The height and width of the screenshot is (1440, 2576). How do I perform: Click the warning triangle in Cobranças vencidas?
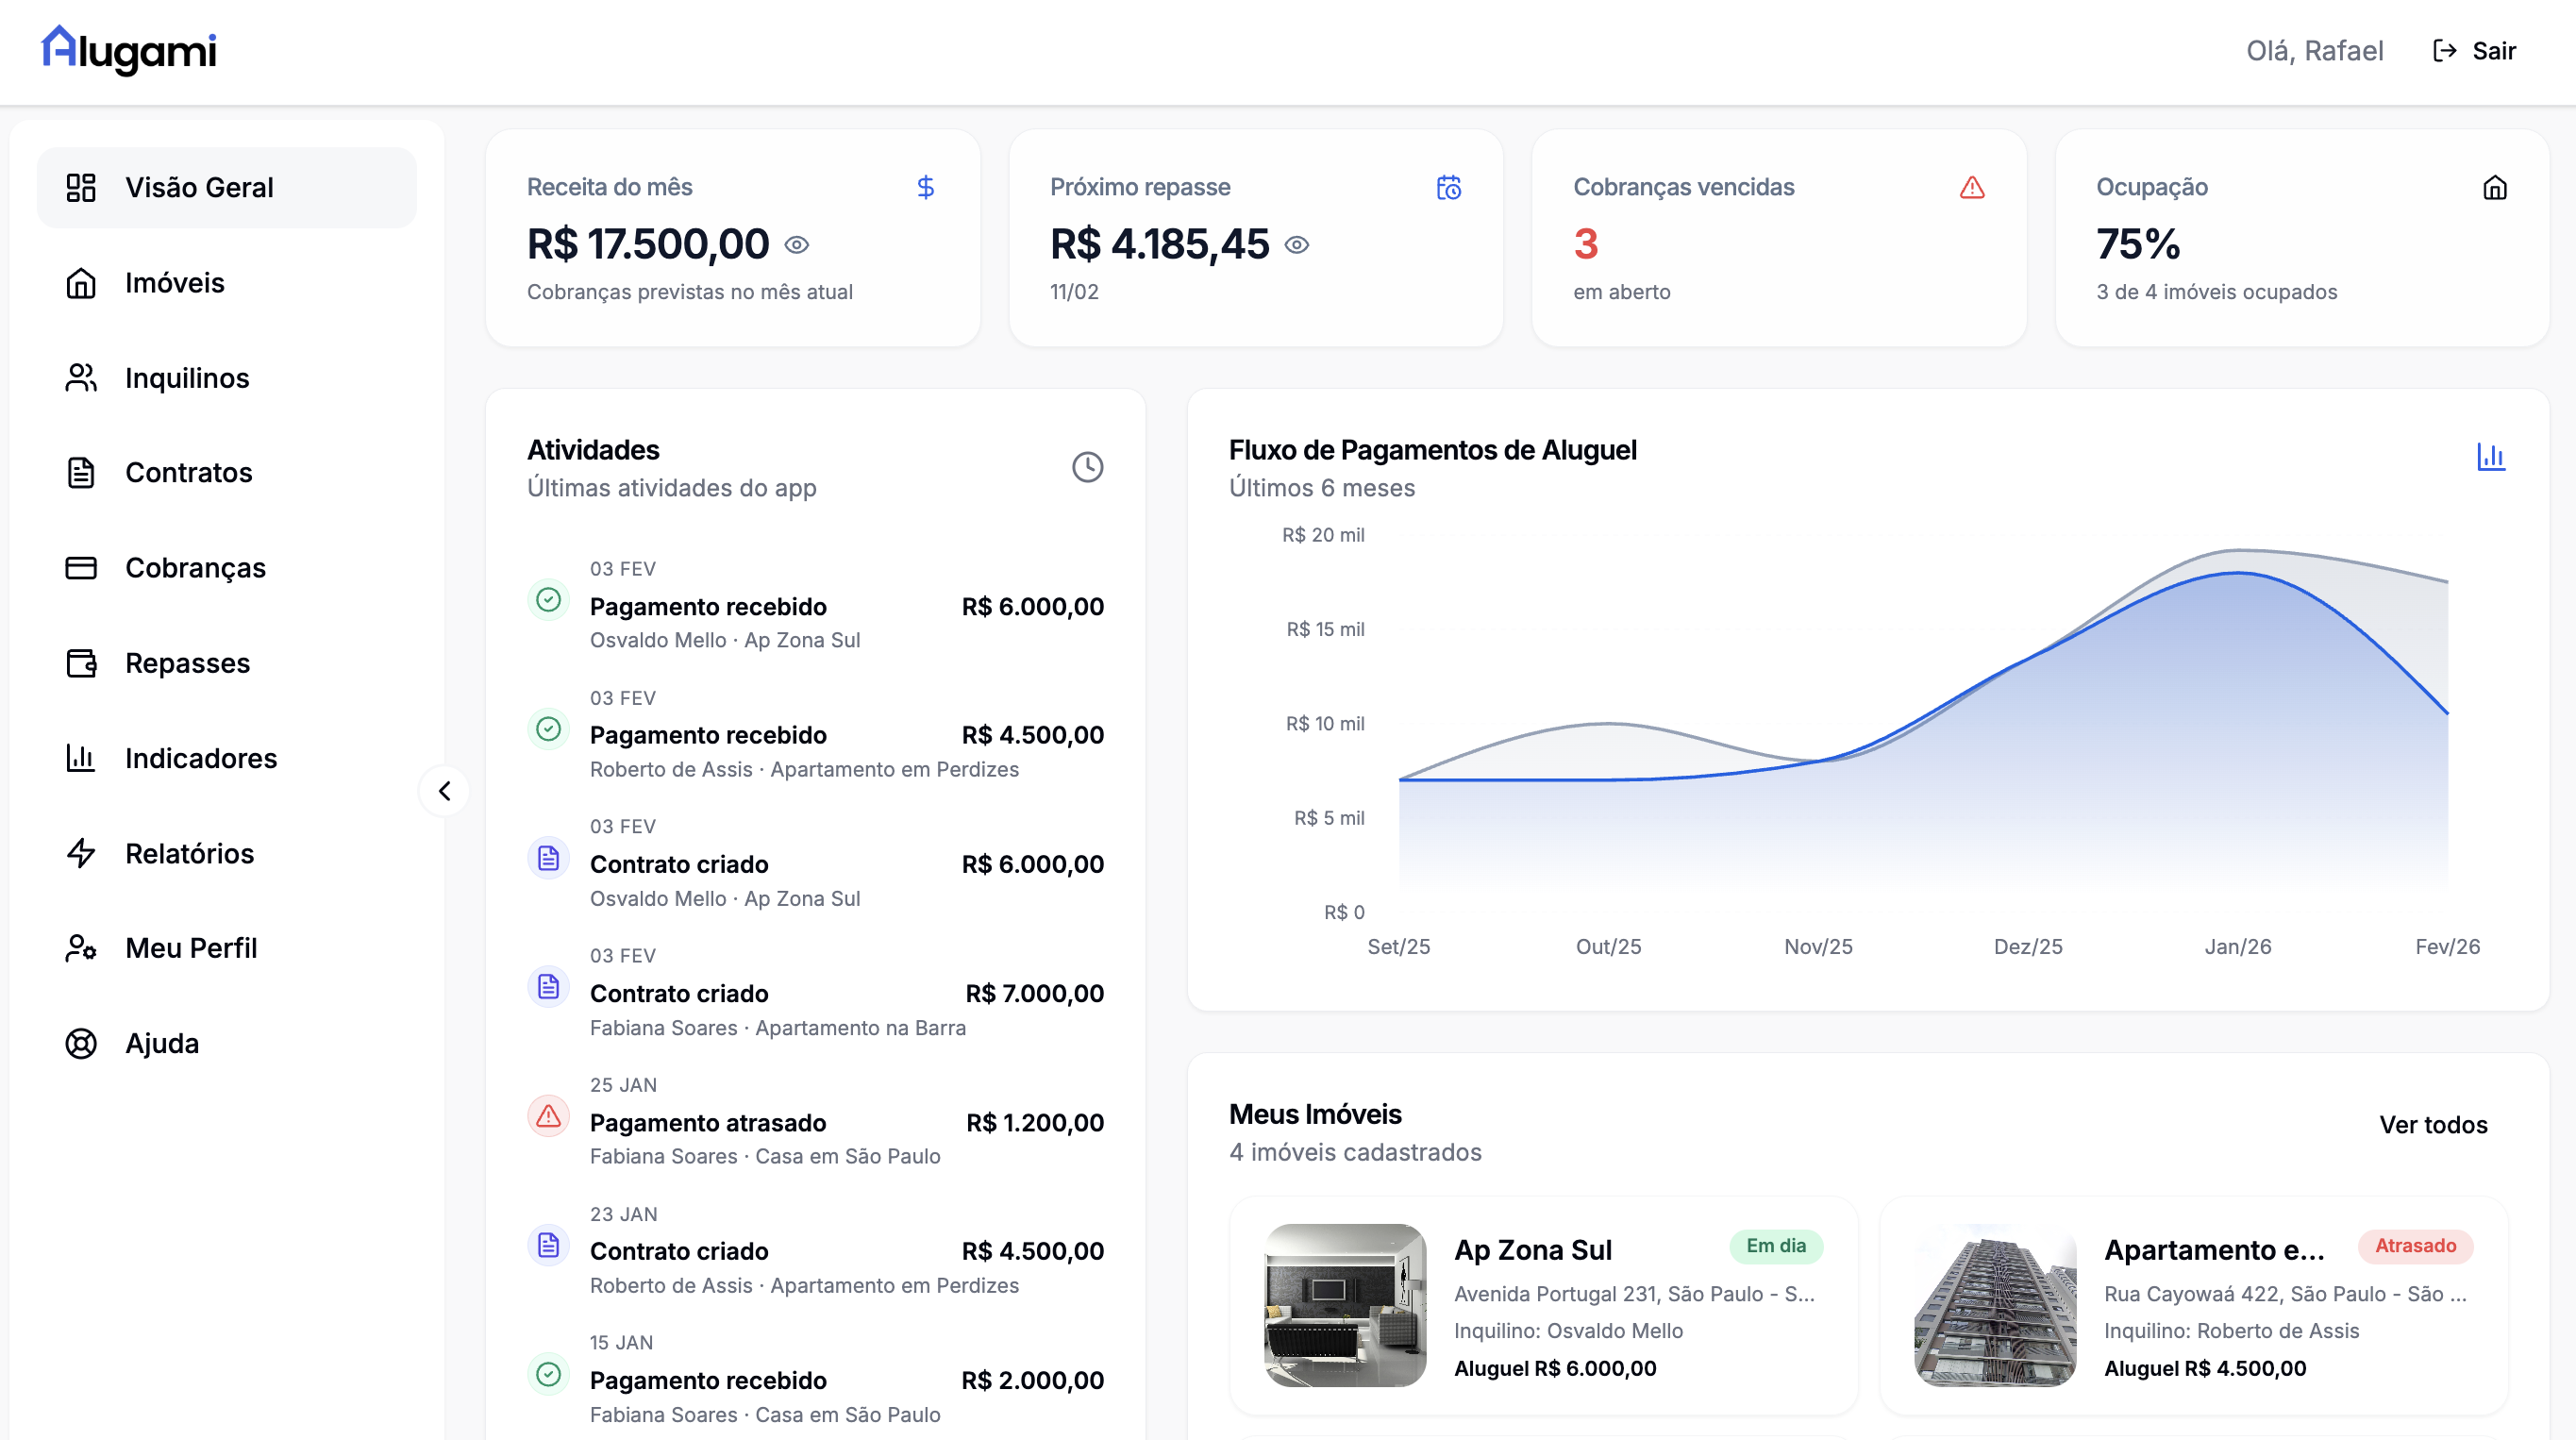point(1971,187)
